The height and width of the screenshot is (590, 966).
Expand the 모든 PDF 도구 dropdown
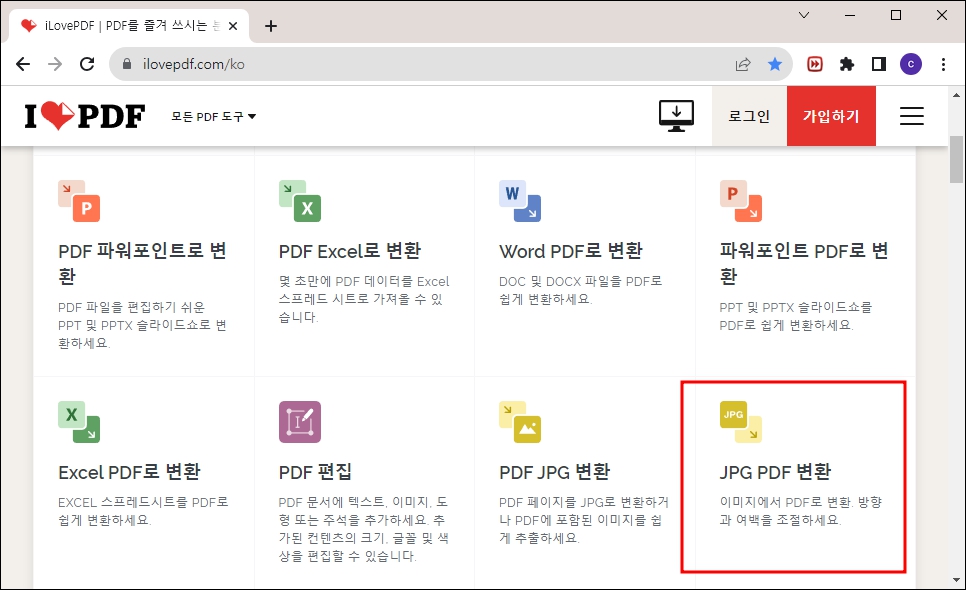tap(213, 116)
